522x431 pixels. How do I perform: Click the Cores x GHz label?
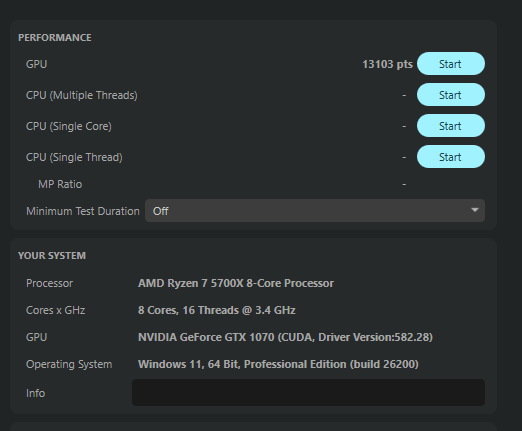[56, 310]
